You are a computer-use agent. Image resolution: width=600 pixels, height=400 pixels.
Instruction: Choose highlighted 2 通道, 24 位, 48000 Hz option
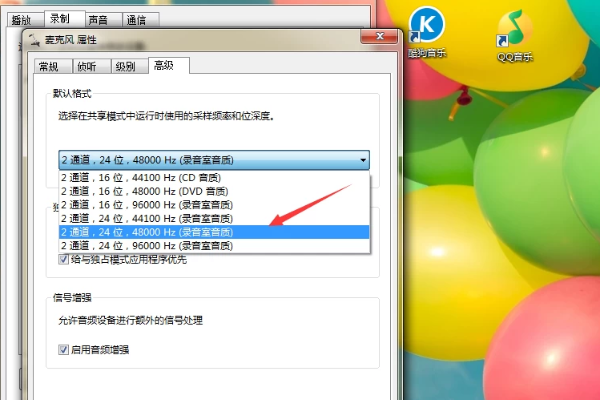pos(214,232)
